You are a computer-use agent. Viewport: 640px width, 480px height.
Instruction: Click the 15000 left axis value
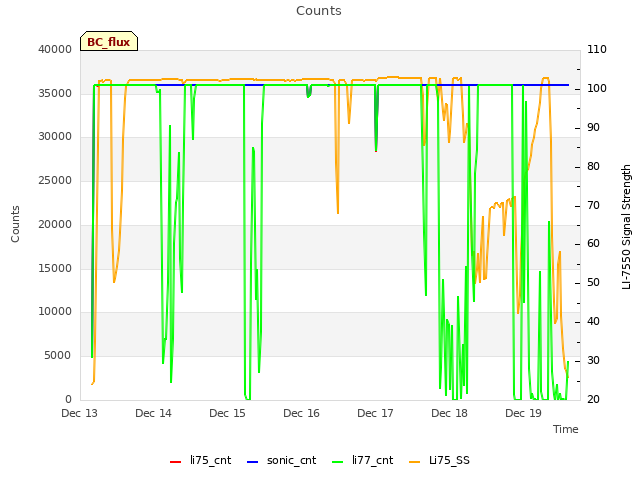click(x=55, y=269)
